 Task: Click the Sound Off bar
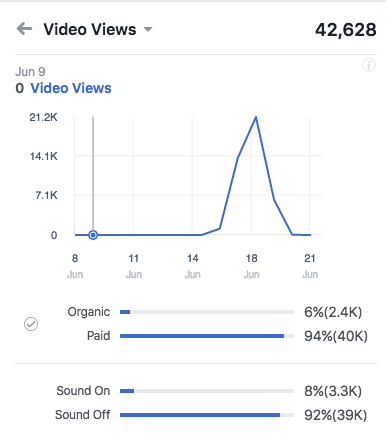tap(207, 415)
